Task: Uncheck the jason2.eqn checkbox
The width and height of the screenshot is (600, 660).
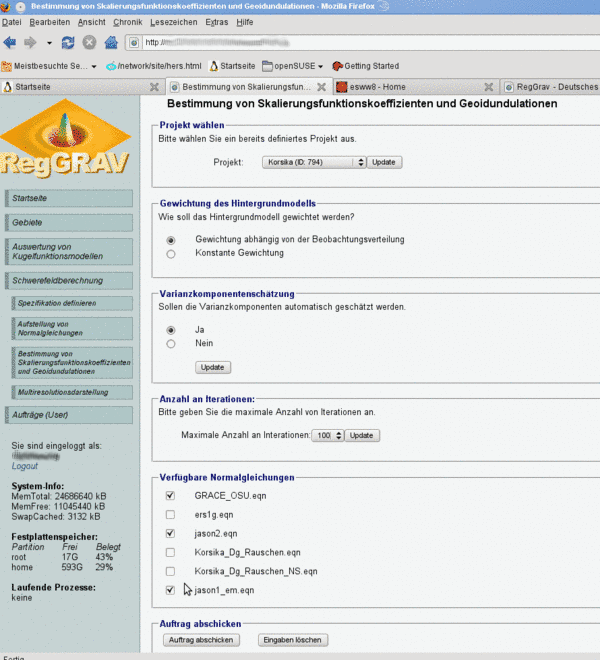Action: pos(170,534)
